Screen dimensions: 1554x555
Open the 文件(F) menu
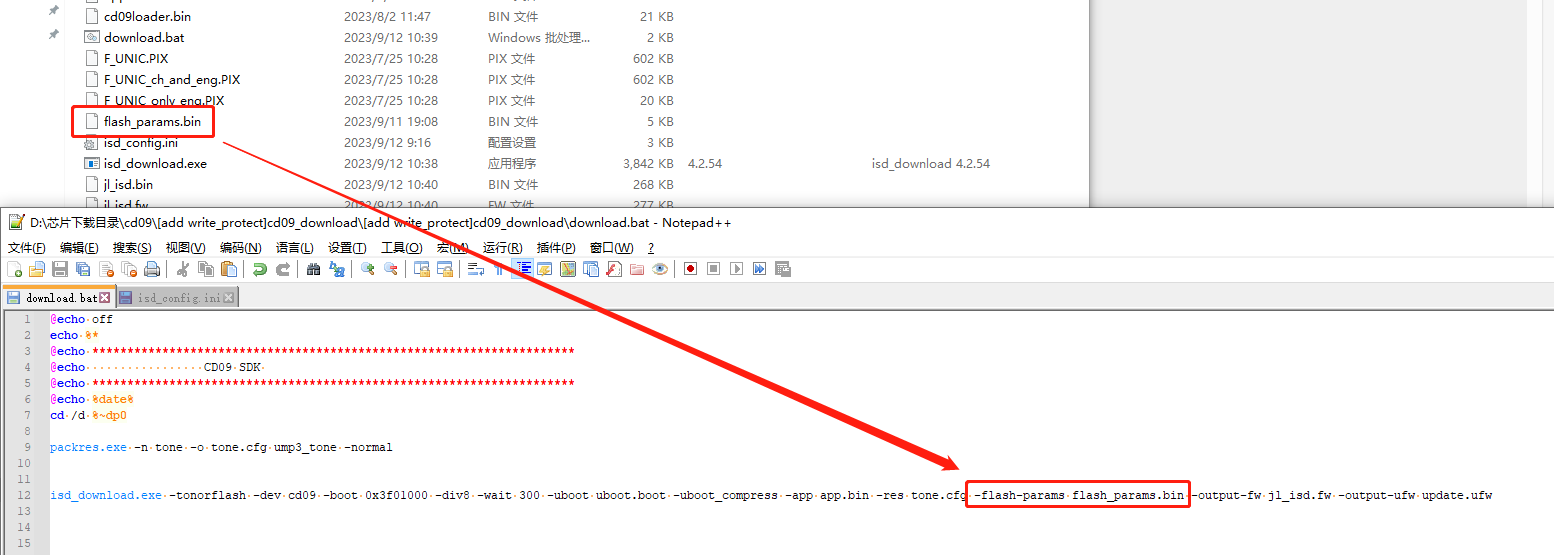coord(27,248)
